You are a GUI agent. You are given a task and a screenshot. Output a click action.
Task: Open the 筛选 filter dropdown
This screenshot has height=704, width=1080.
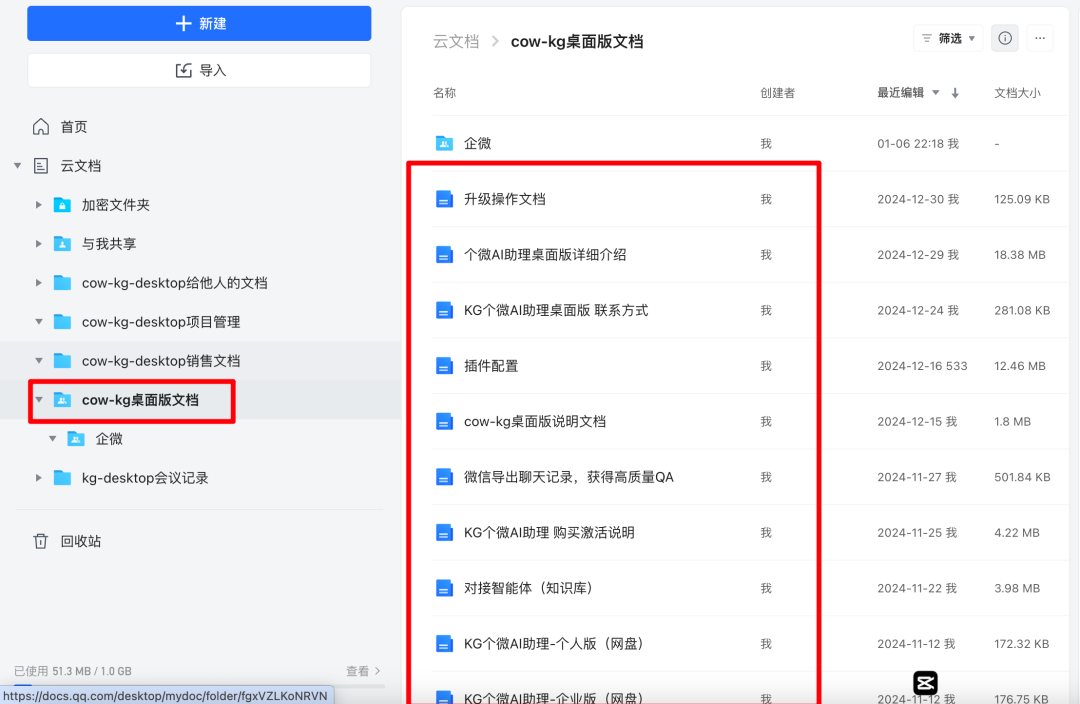coord(948,39)
